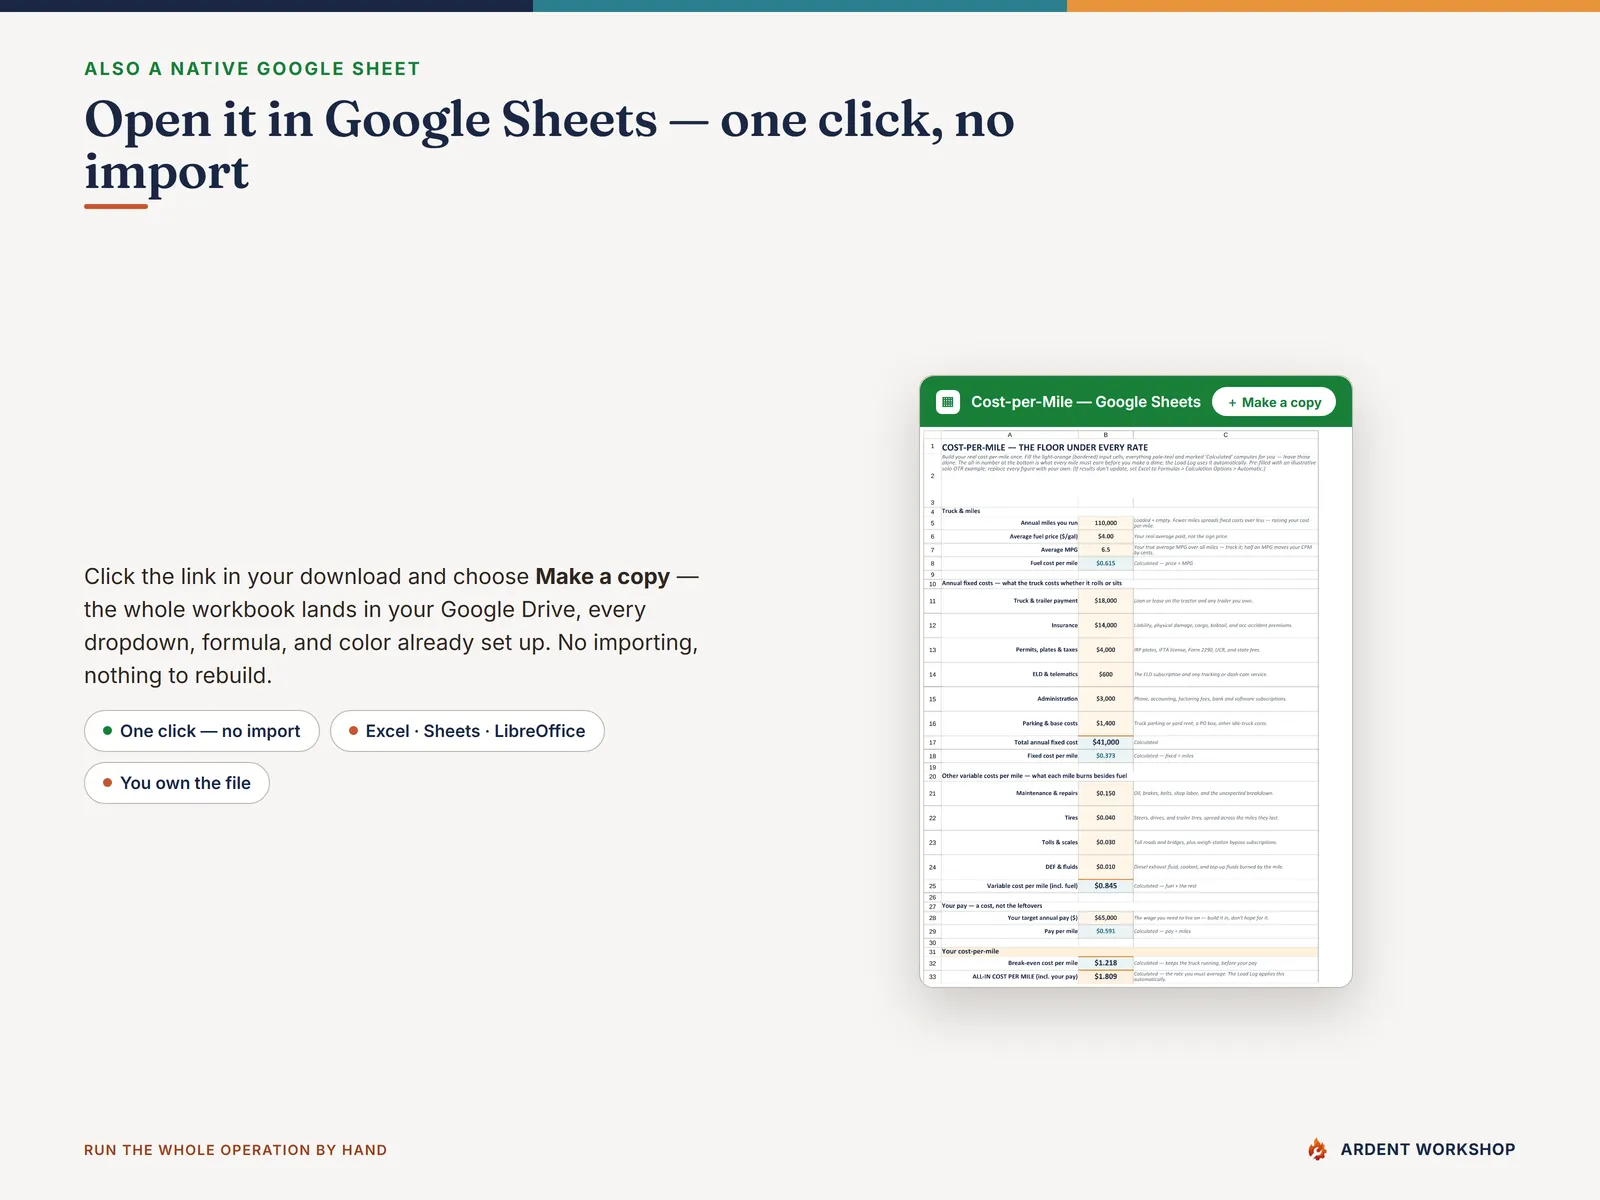Screen dimensions: 1600x1200
Task: Click the green Google Sheets icon
Action: tap(947, 402)
